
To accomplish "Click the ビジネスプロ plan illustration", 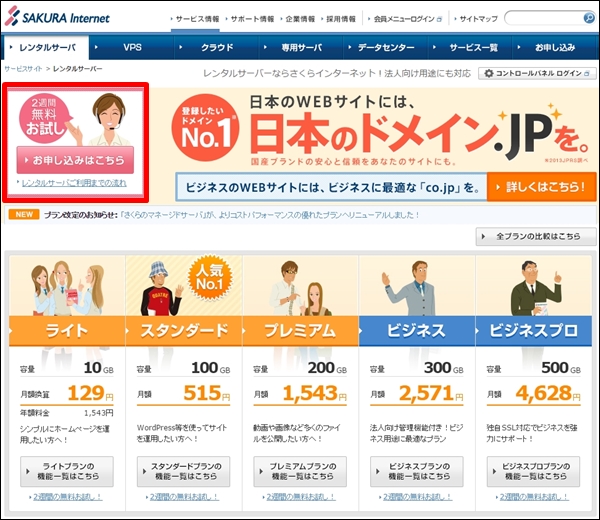I will [x=536, y=288].
